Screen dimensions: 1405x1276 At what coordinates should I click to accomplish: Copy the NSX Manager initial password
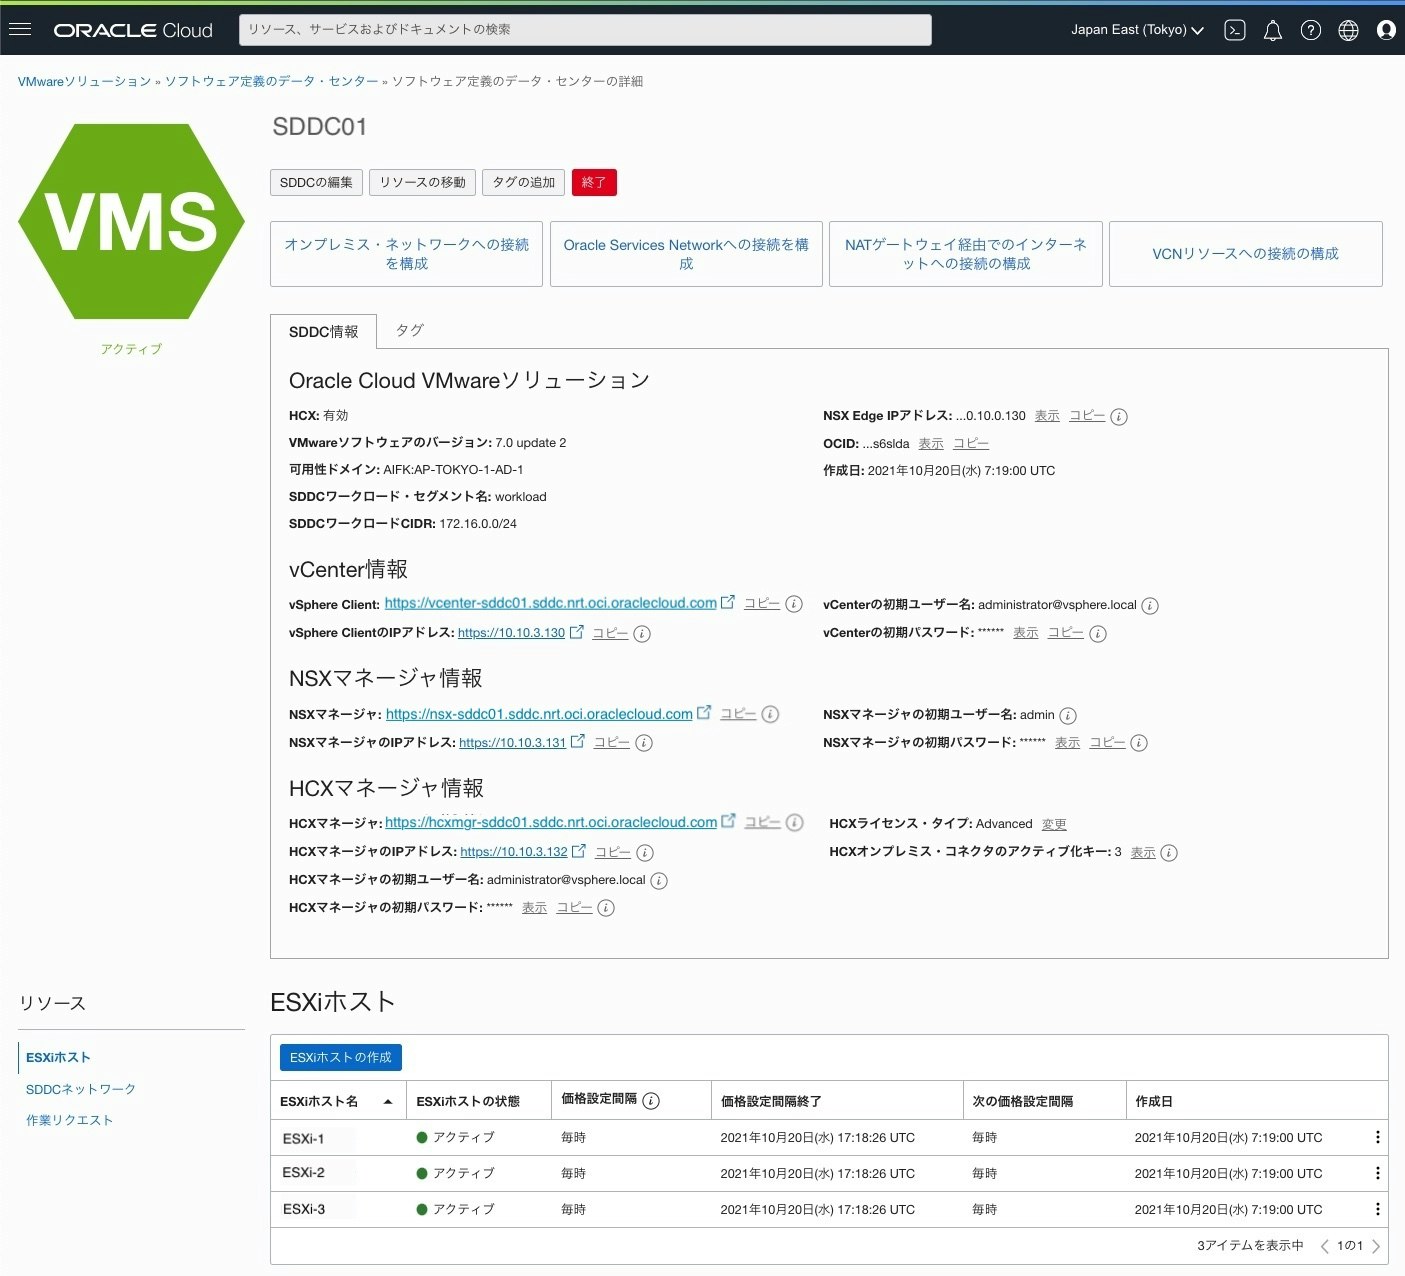coord(1107,743)
